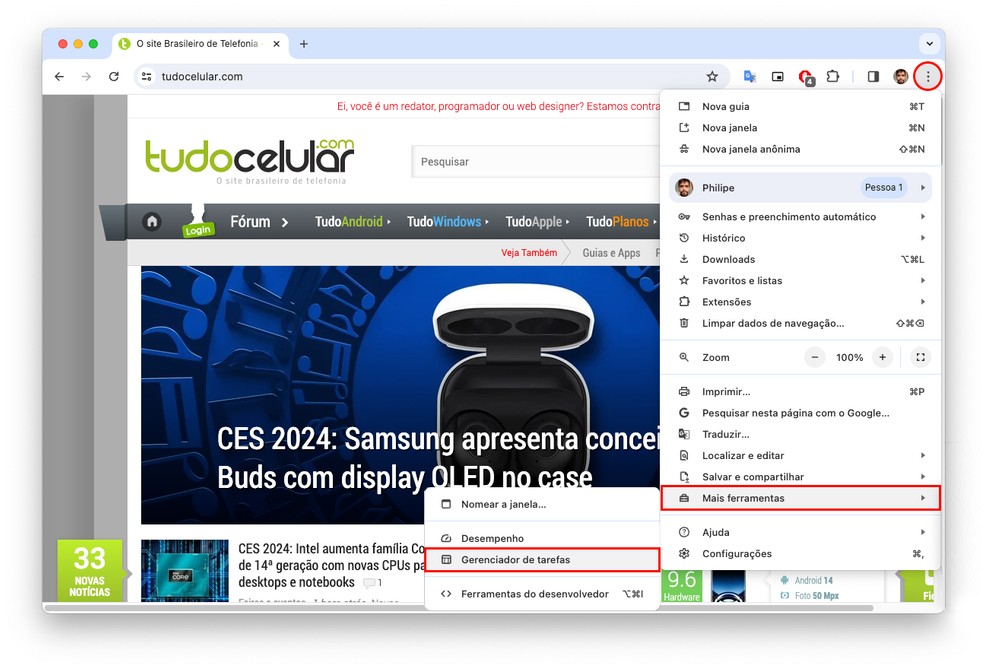Reload the current page

click(x=114, y=76)
